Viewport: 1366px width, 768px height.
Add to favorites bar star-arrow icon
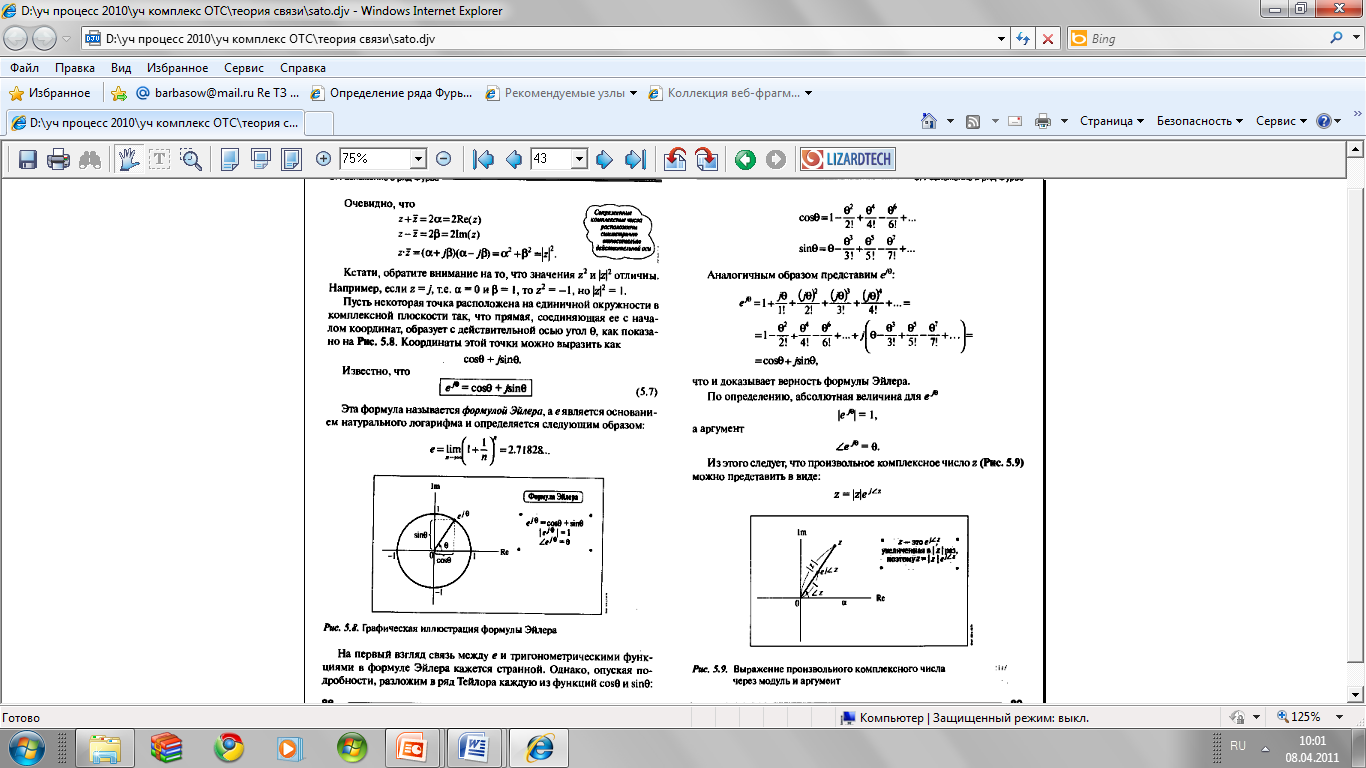[x=119, y=93]
